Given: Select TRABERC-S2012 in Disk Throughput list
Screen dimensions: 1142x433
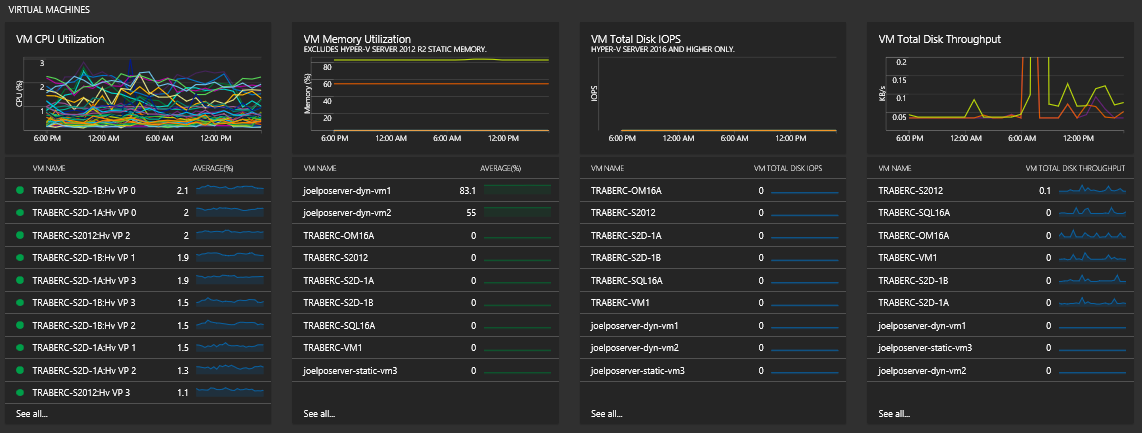Looking at the screenshot, I should point(910,190).
